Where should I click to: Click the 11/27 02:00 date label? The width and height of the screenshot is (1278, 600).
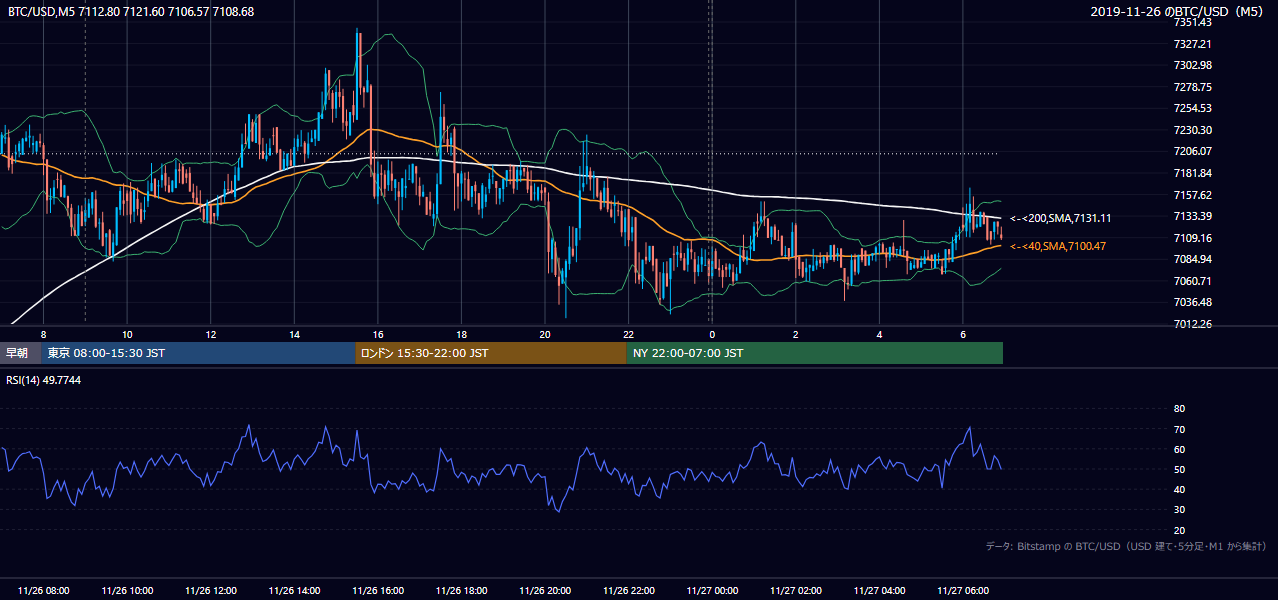point(796,591)
